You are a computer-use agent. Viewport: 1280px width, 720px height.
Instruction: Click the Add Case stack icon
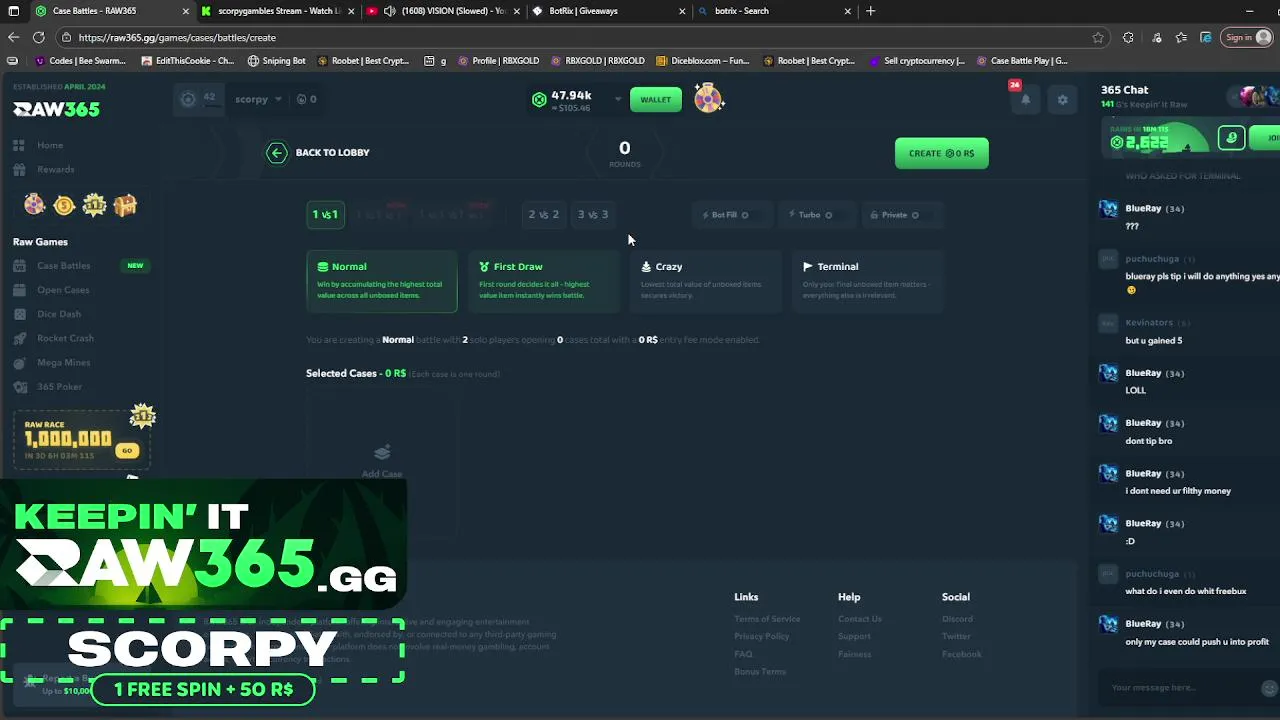click(x=382, y=453)
